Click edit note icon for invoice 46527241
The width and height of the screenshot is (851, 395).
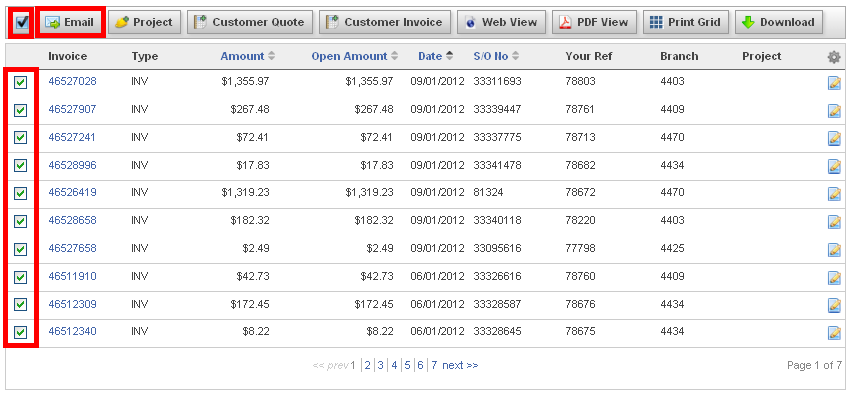coord(834,138)
